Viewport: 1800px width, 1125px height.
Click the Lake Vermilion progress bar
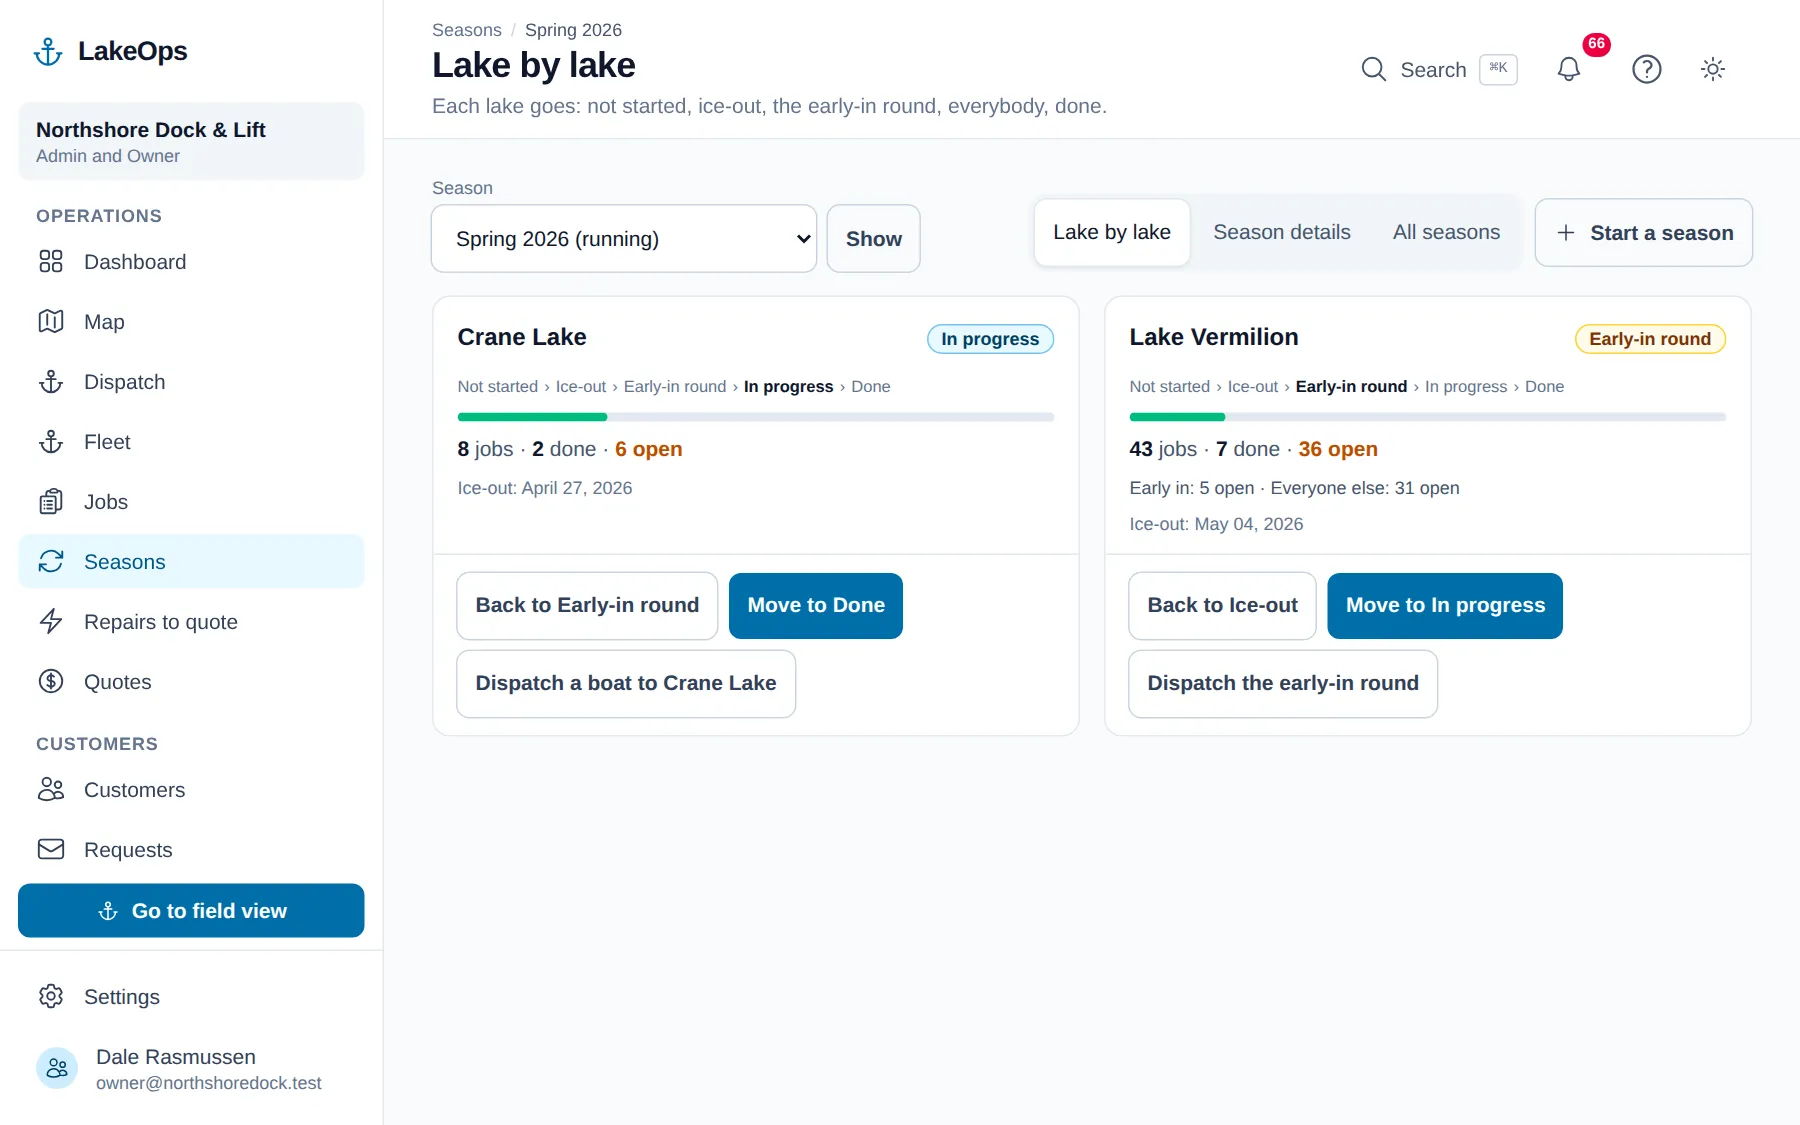click(x=1428, y=417)
